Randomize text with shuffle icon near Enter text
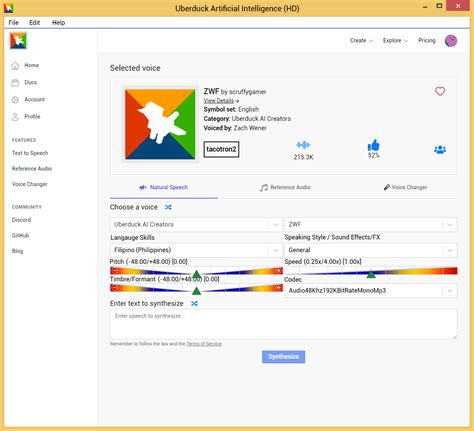The height and width of the screenshot is (431, 474). tap(194, 303)
